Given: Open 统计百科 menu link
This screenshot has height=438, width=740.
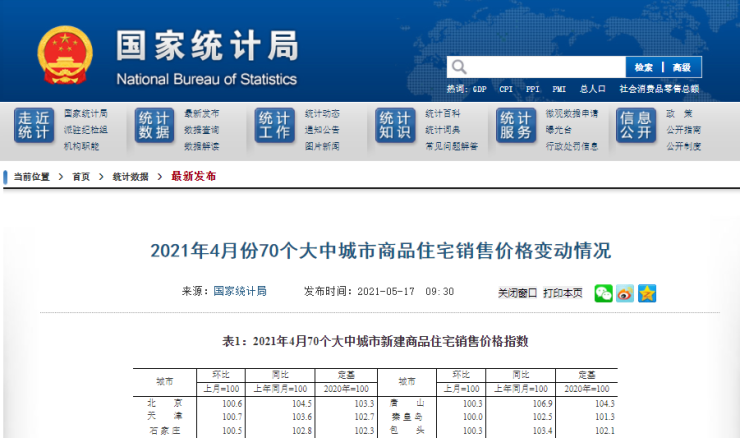Looking at the screenshot, I should tap(442, 113).
